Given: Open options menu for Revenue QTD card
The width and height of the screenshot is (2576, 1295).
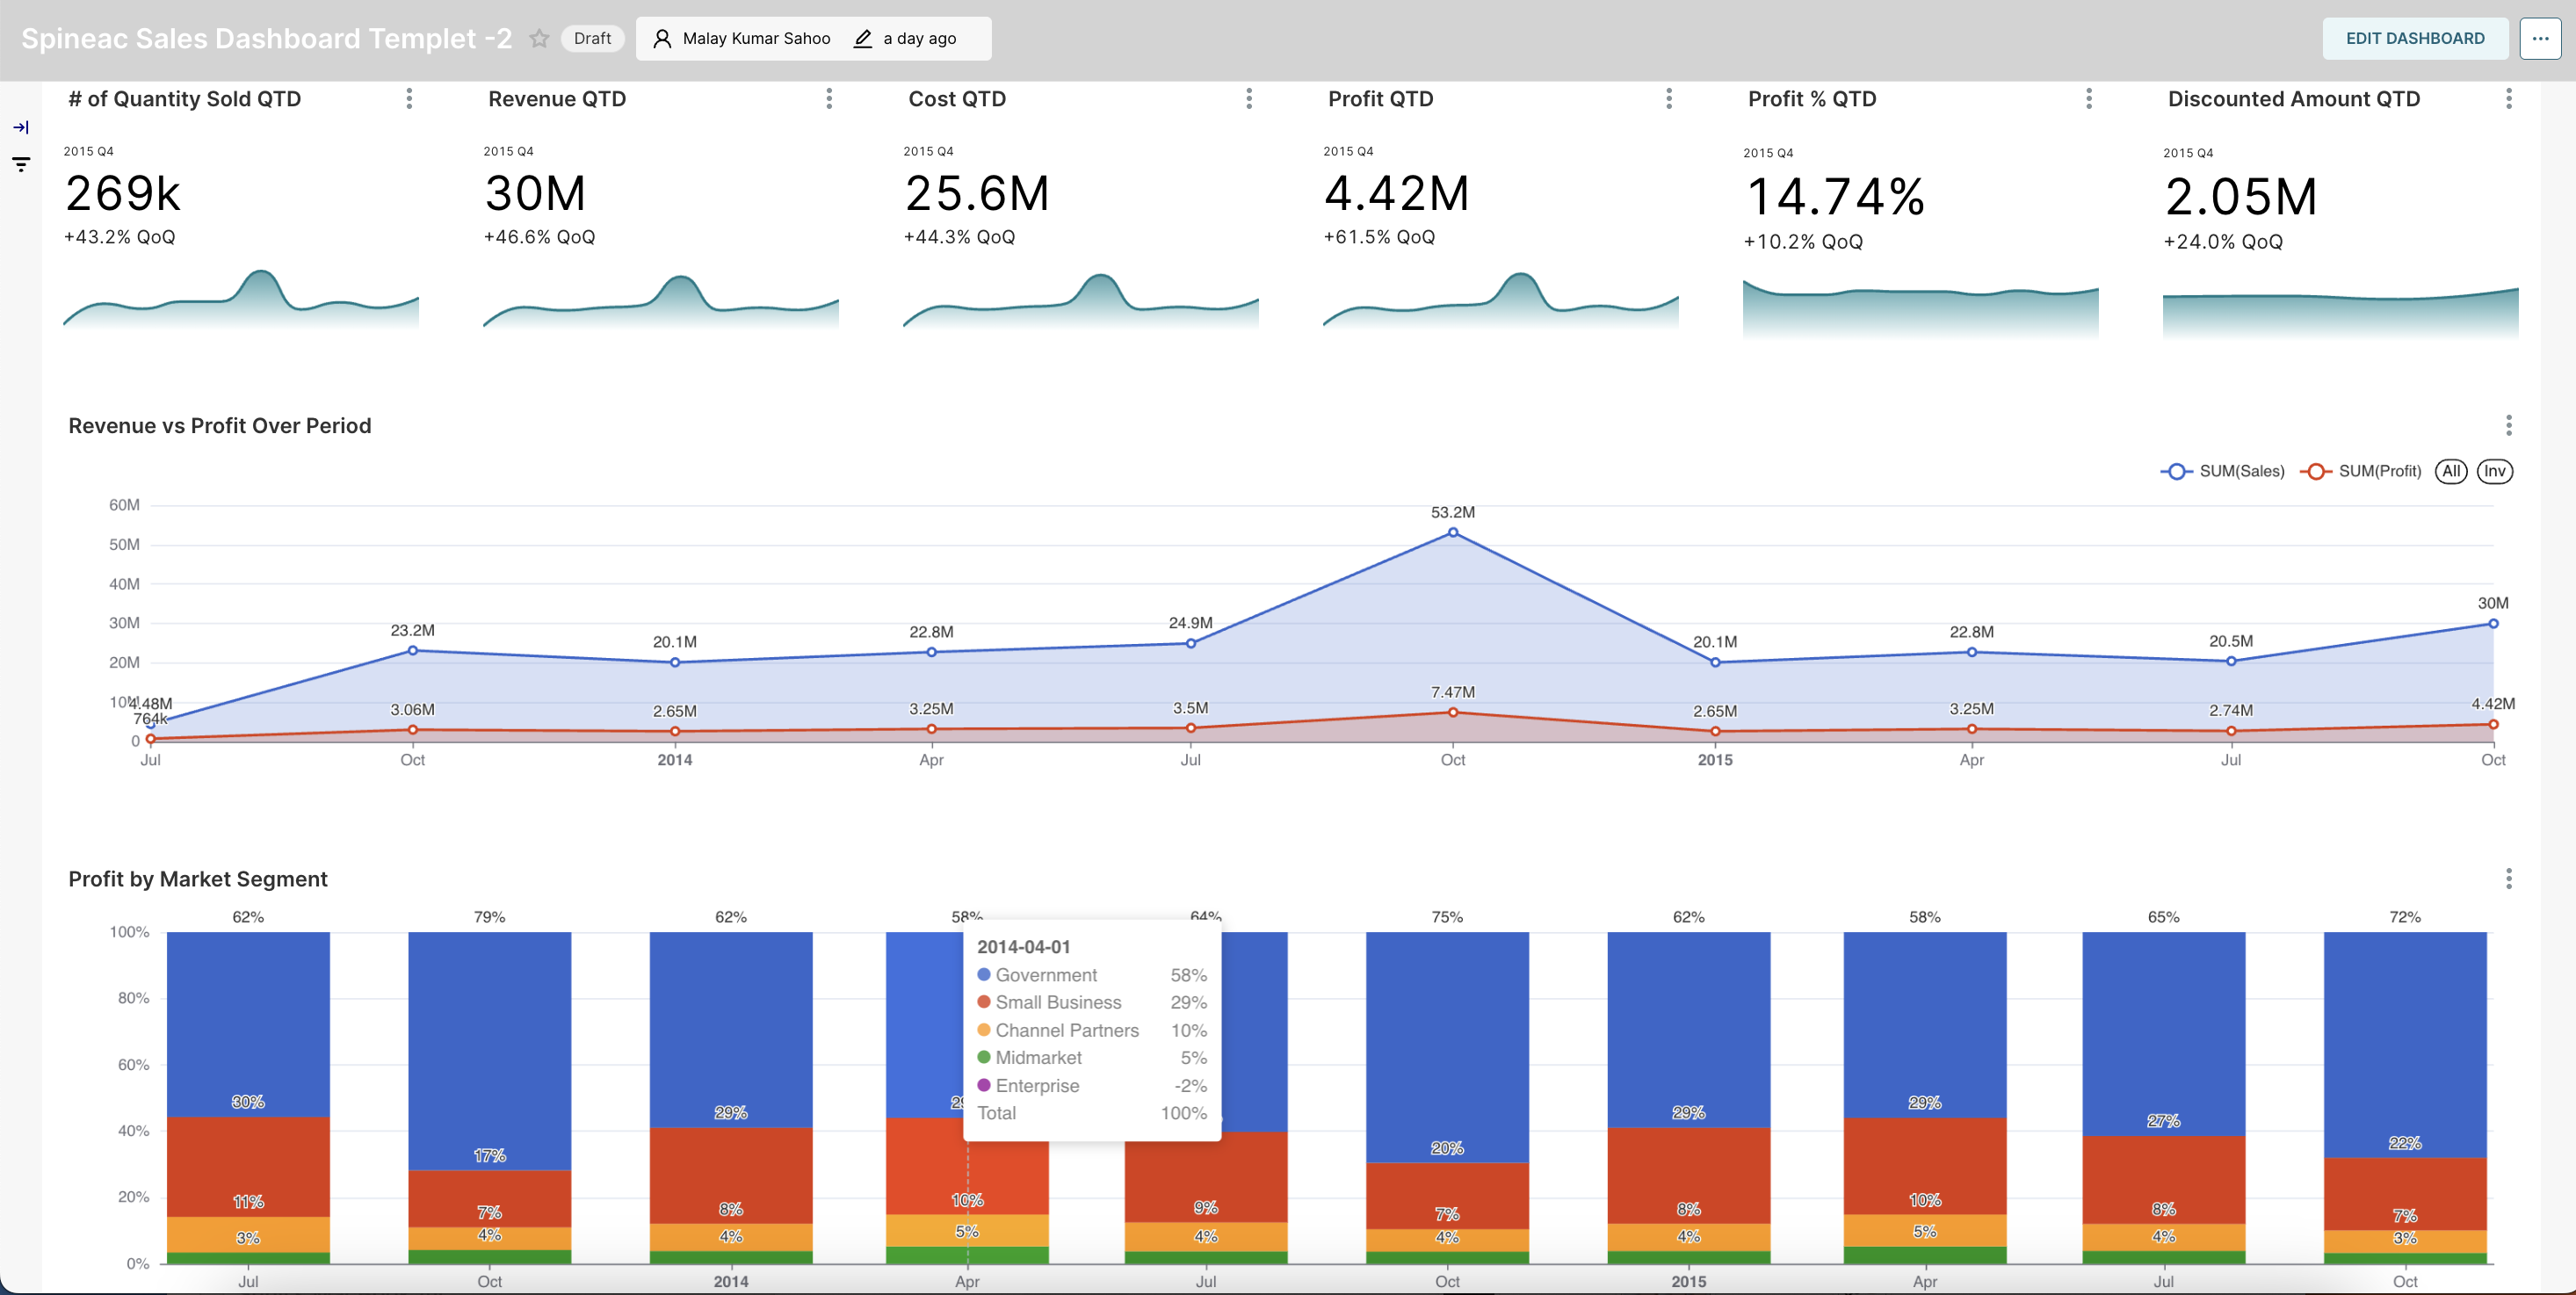Looking at the screenshot, I should coord(829,98).
